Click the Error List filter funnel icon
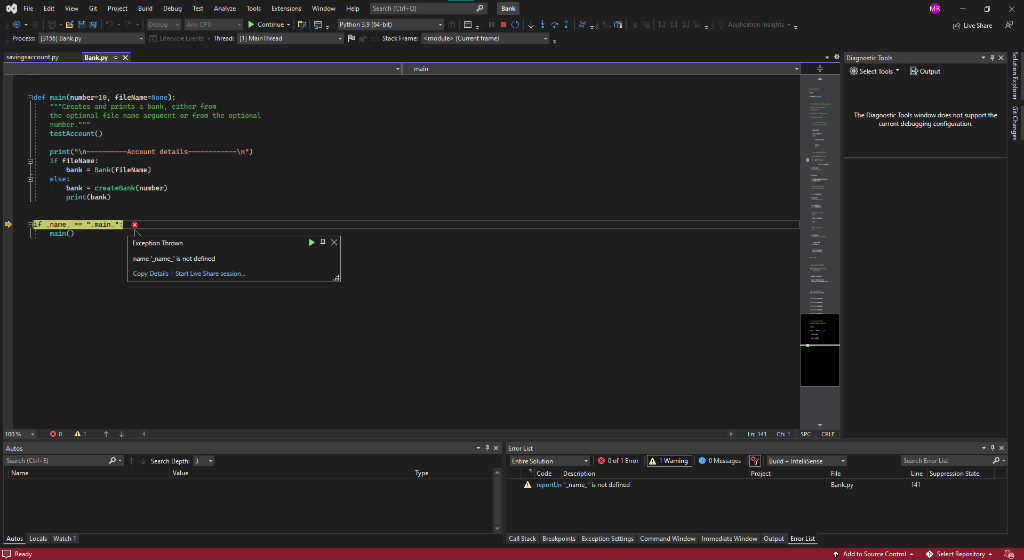The image size is (1024, 560). [x=755, y=461]
